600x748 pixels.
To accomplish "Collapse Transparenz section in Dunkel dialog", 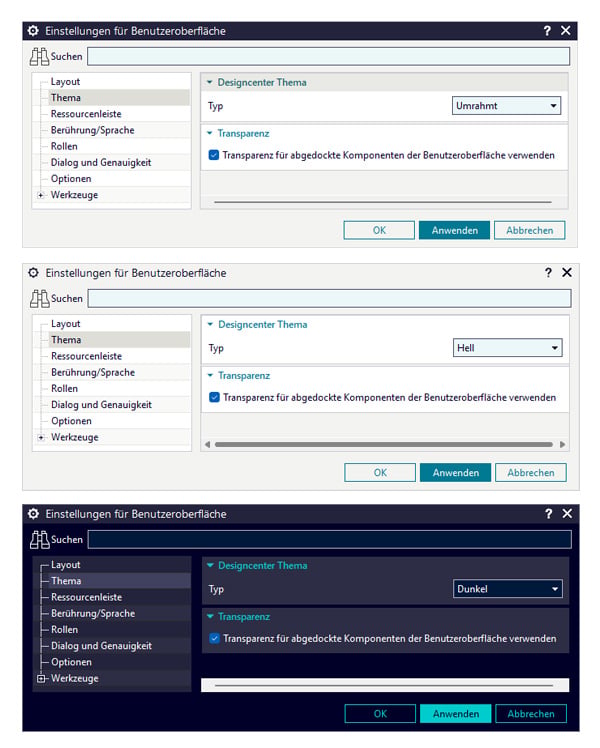I will 210,616.
